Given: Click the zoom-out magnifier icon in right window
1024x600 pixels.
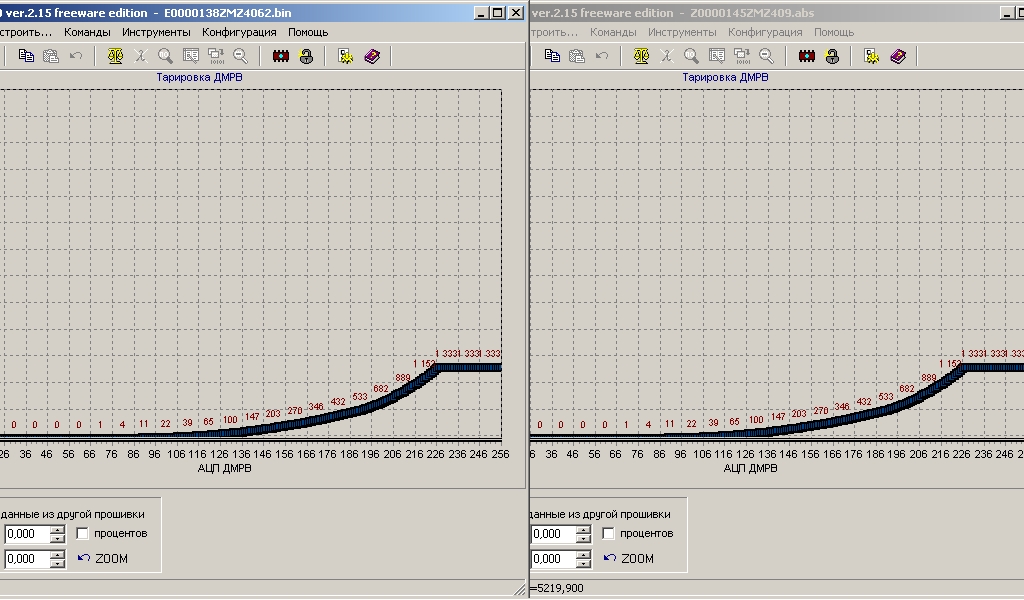Looking at the screenshot, I should coord(766,57).
